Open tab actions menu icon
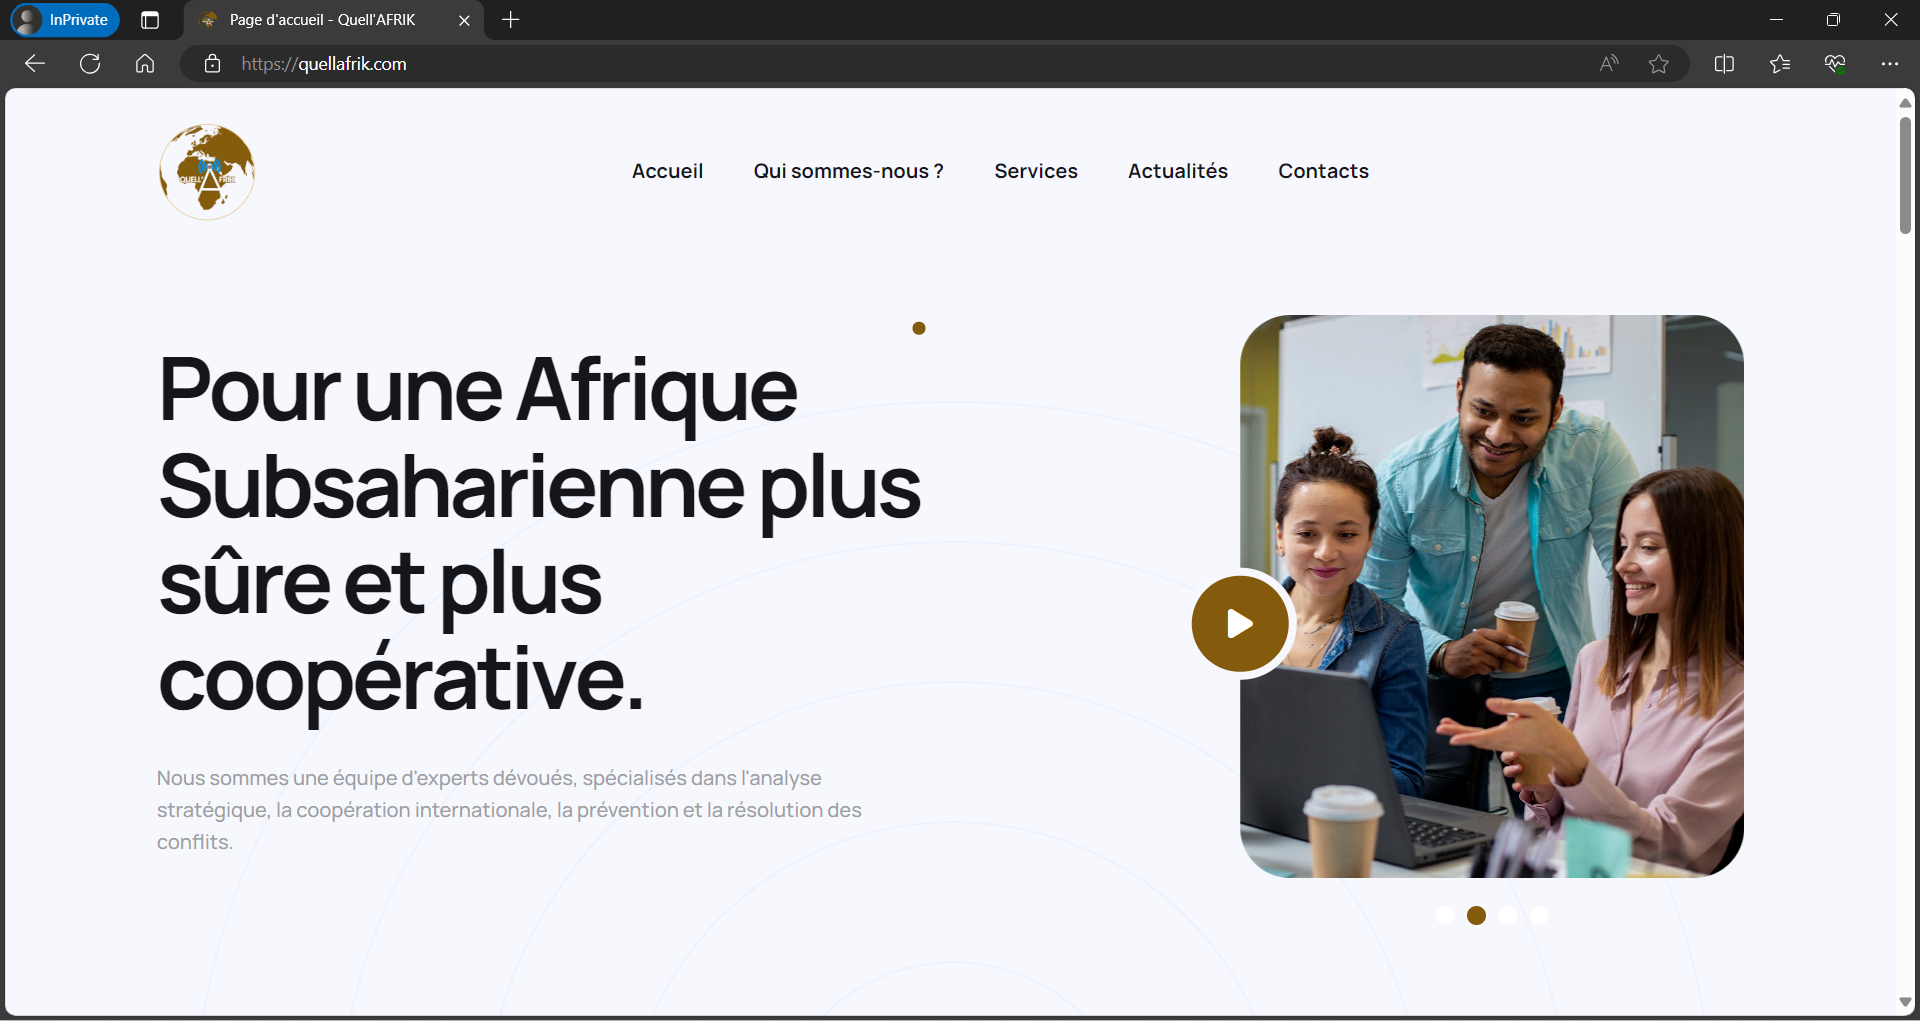The width and height of the screenshot is (1920, 1021). pyautogui.click(x=150, y=20)
